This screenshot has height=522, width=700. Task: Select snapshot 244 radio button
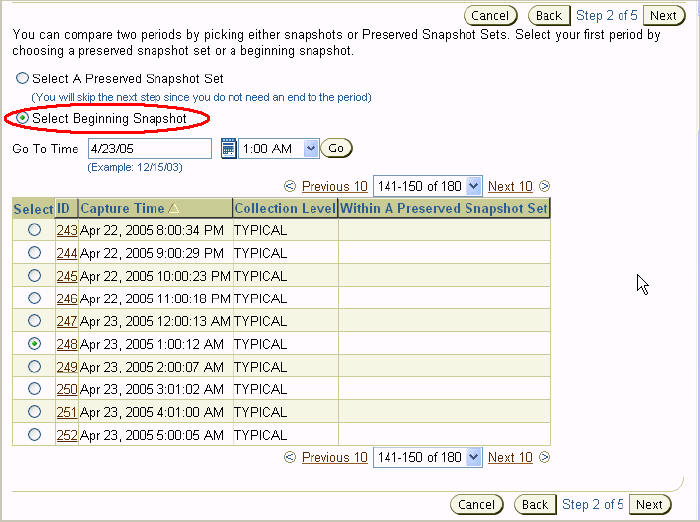(x=34, y=252)
